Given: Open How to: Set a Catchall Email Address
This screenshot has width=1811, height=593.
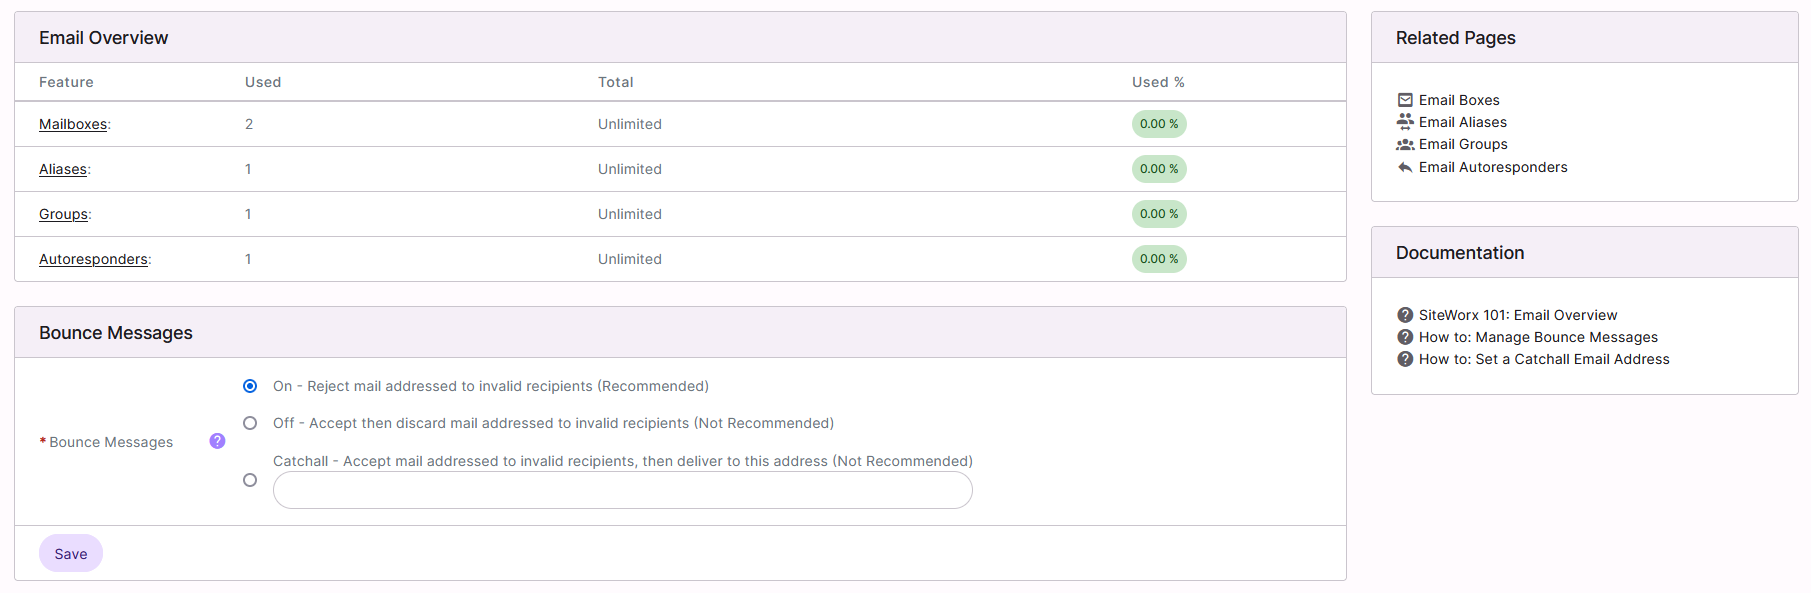Looking at the screenshot, I should tap(1543, 359).
